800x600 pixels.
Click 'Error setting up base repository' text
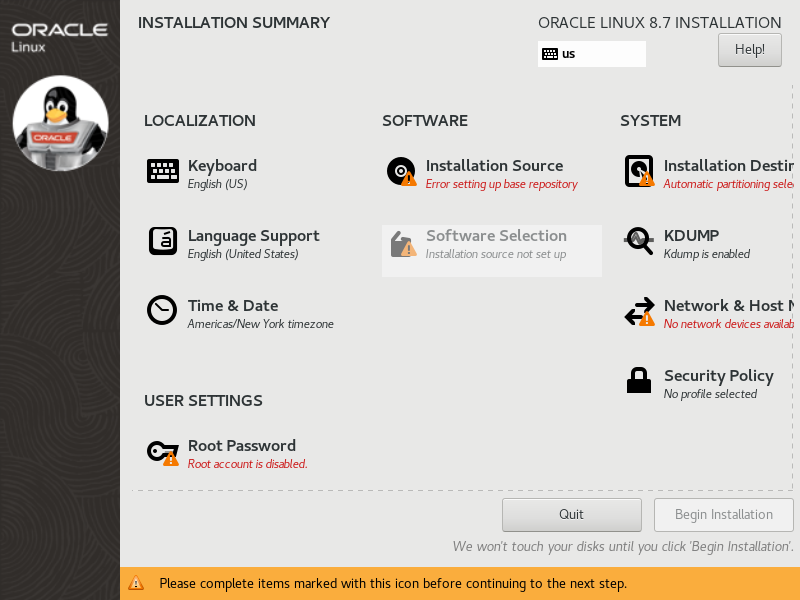point(502,184)
